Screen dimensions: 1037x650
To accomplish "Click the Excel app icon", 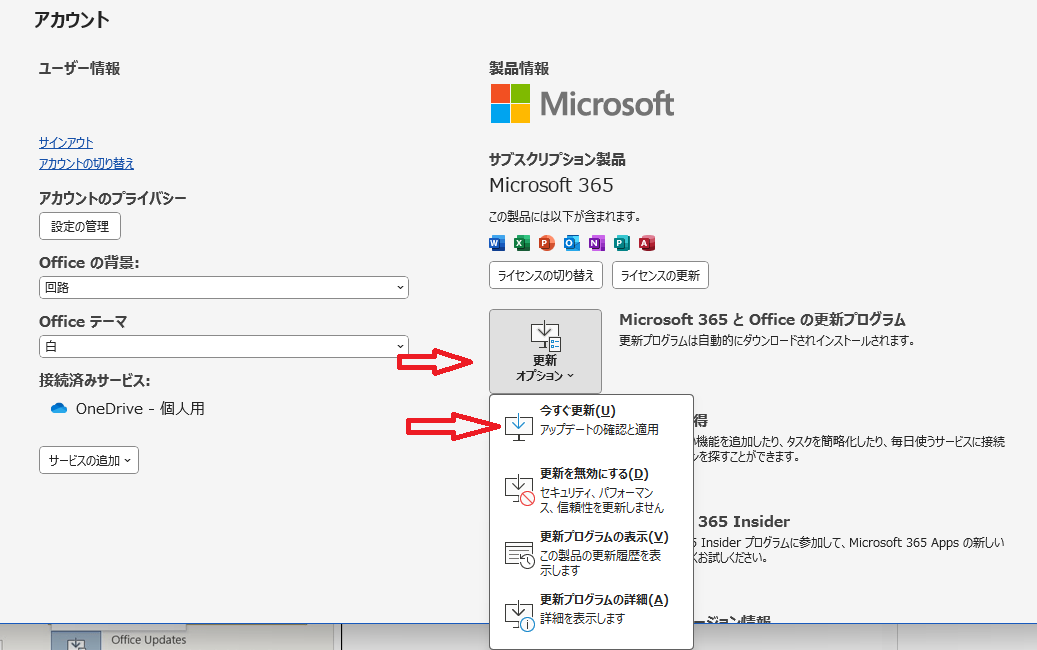I will click(x=522, y=243).
